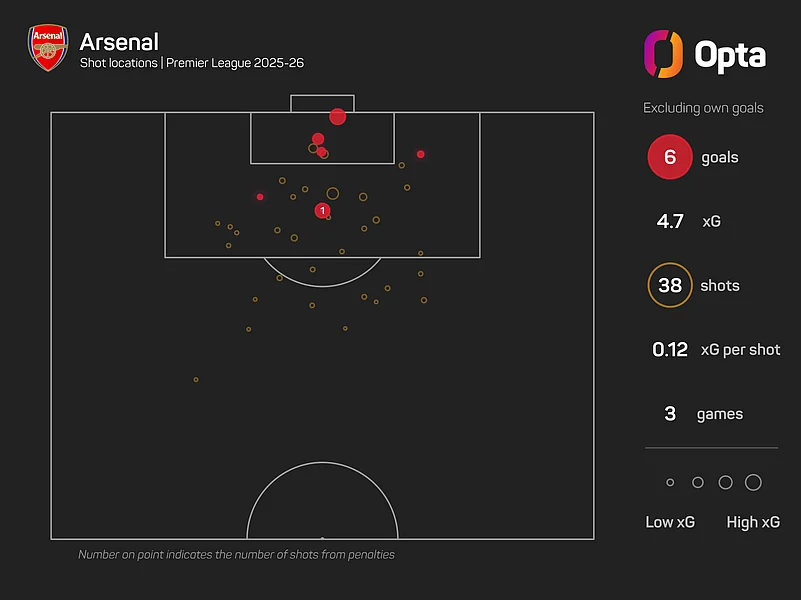Click the Premier League 2025-26 label
801x600 pixels.
(235, 63)
